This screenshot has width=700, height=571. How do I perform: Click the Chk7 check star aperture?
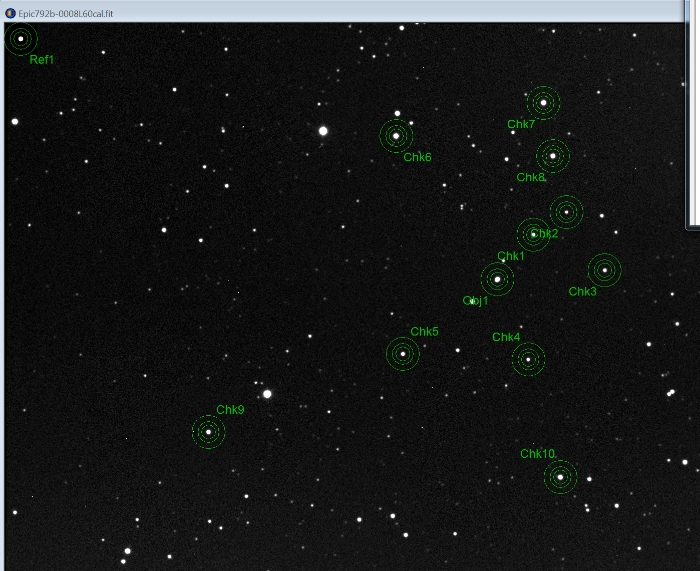click(x=543, y=102)
